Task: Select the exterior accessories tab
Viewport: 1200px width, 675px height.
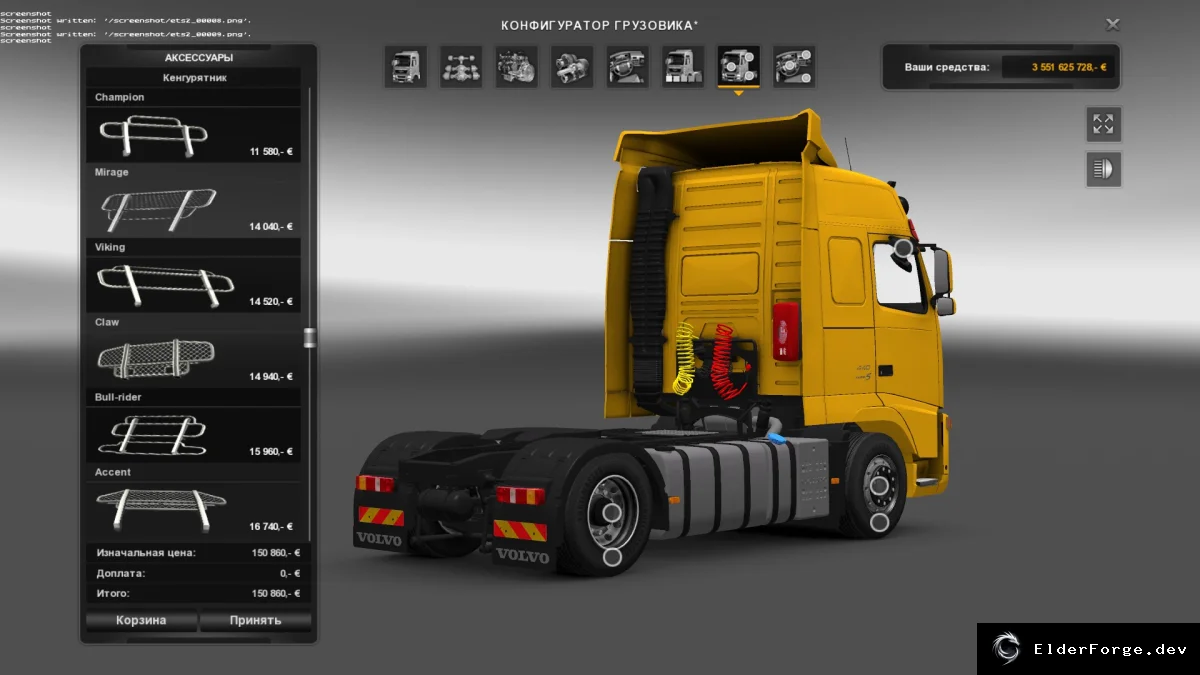Action: tap(738, 66)
